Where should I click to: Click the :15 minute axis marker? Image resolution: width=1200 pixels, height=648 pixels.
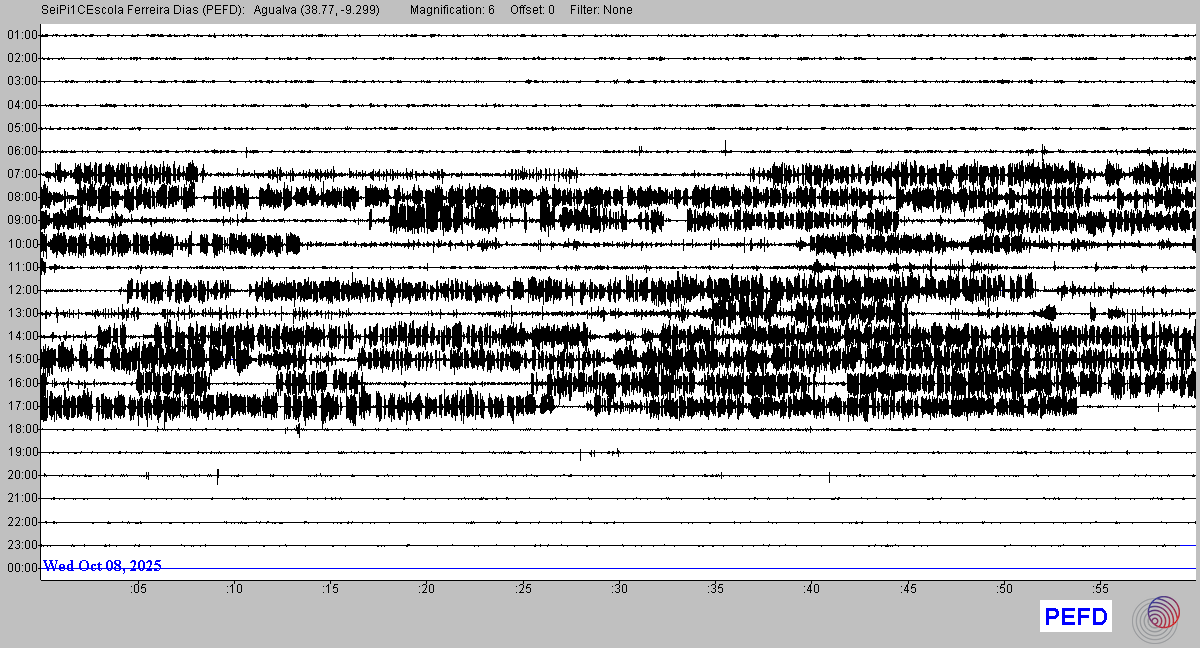[330, 589]
